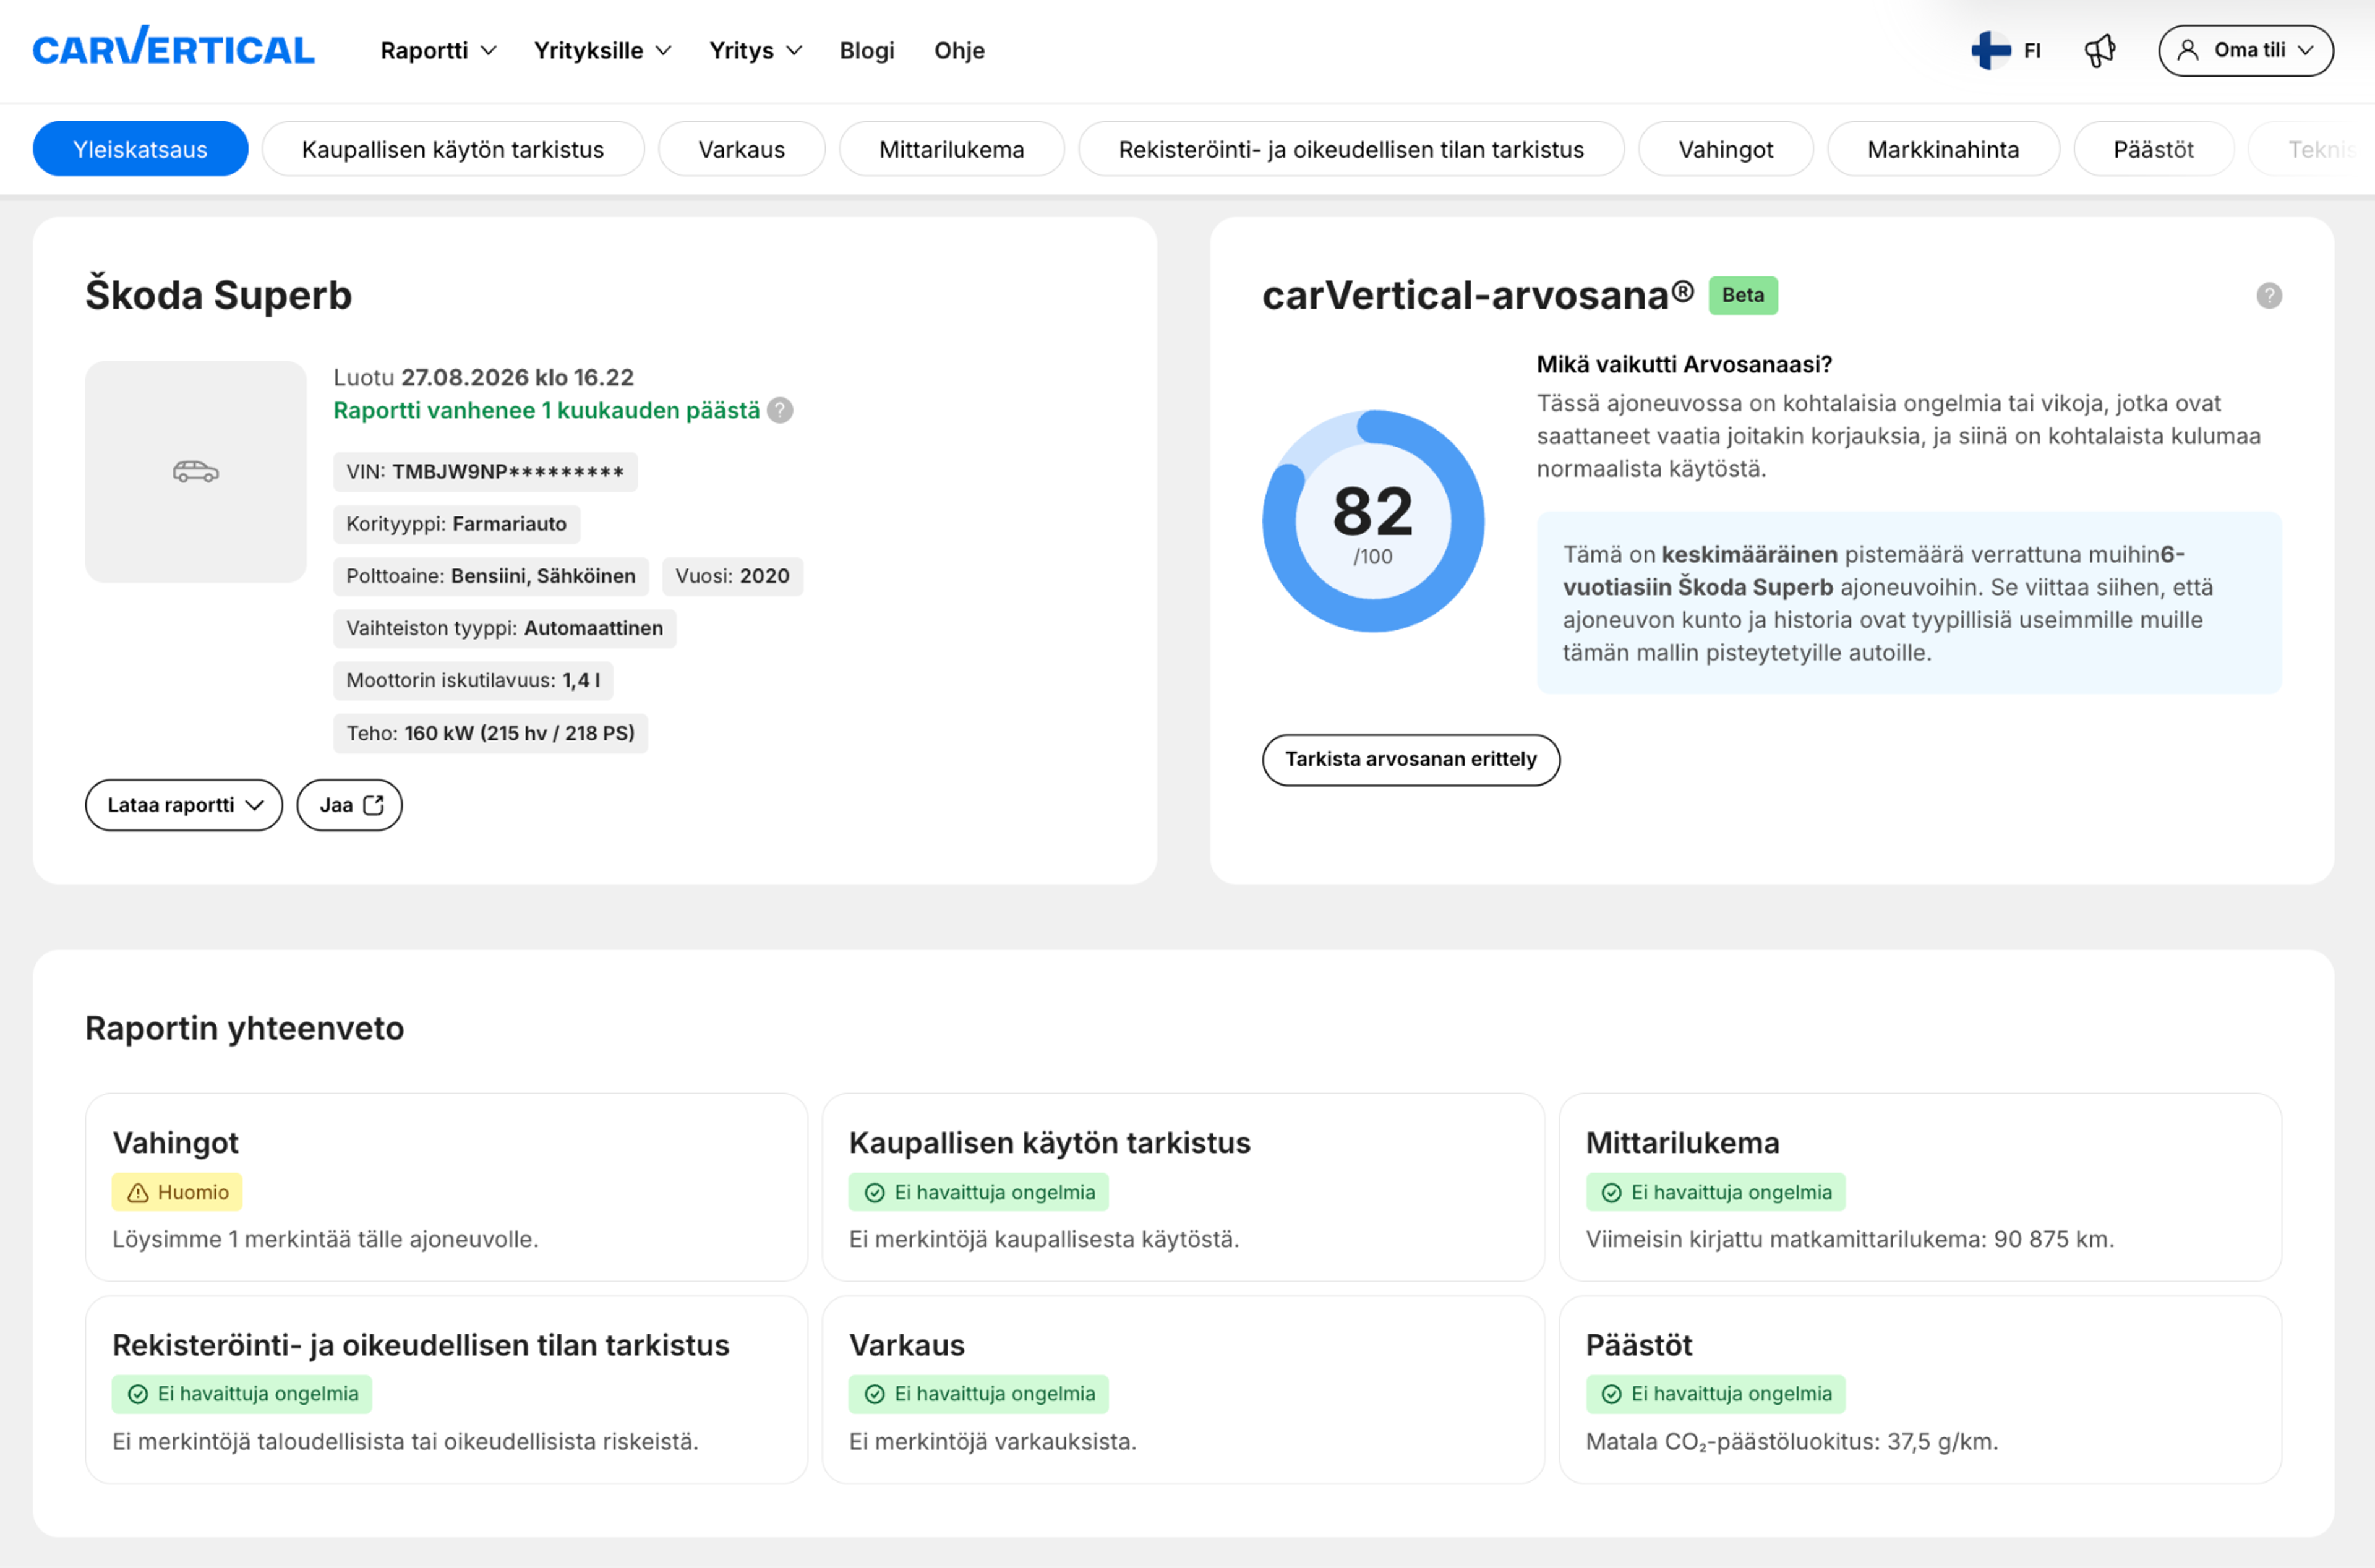The image size is (2375, 1568).
Task: Click the Finnish flag language selector
Action: coord(2005,50)
